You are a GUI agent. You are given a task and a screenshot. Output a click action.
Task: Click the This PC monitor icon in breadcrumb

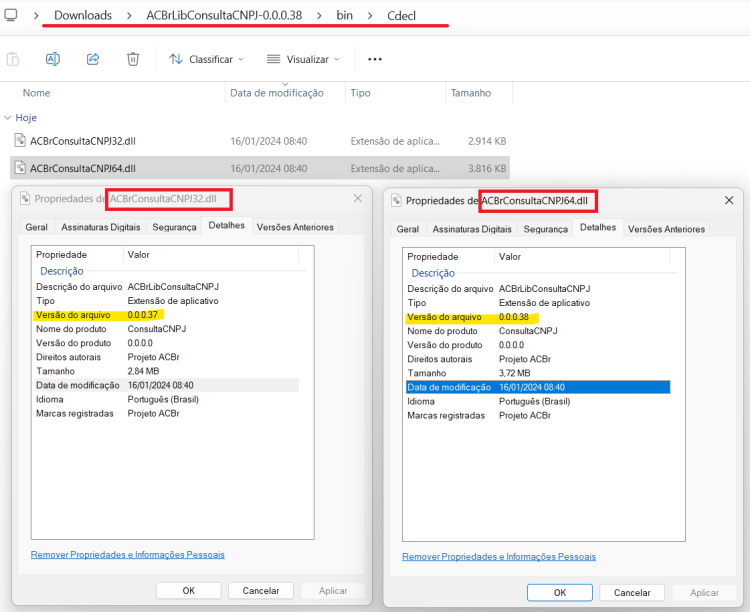[x=11, y=15]
